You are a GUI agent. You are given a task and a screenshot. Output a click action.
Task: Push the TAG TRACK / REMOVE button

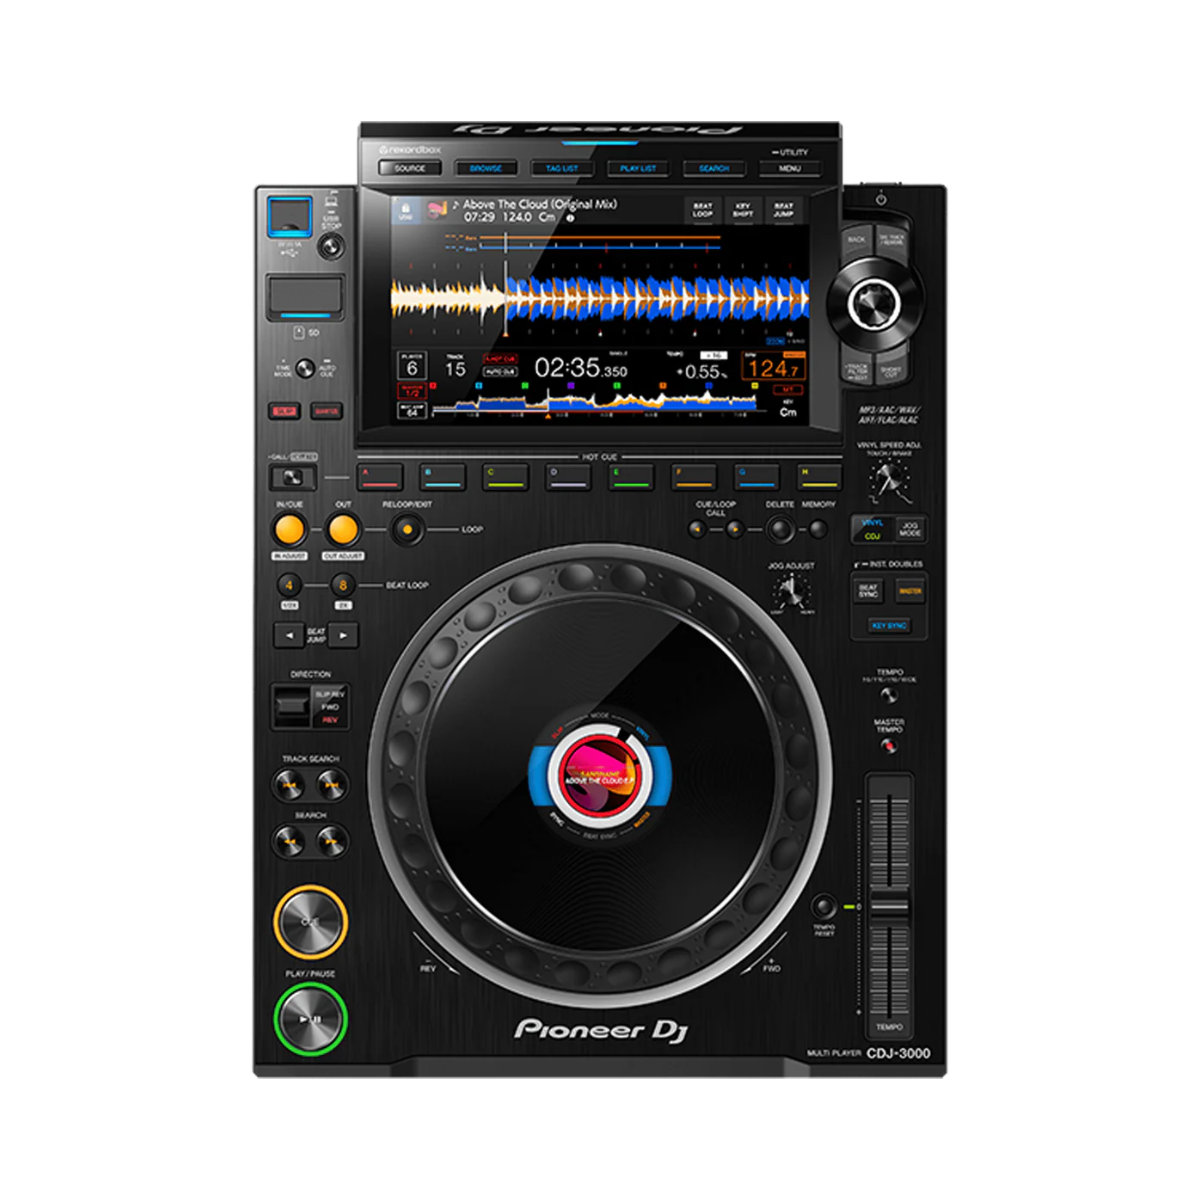pos(892,241)
